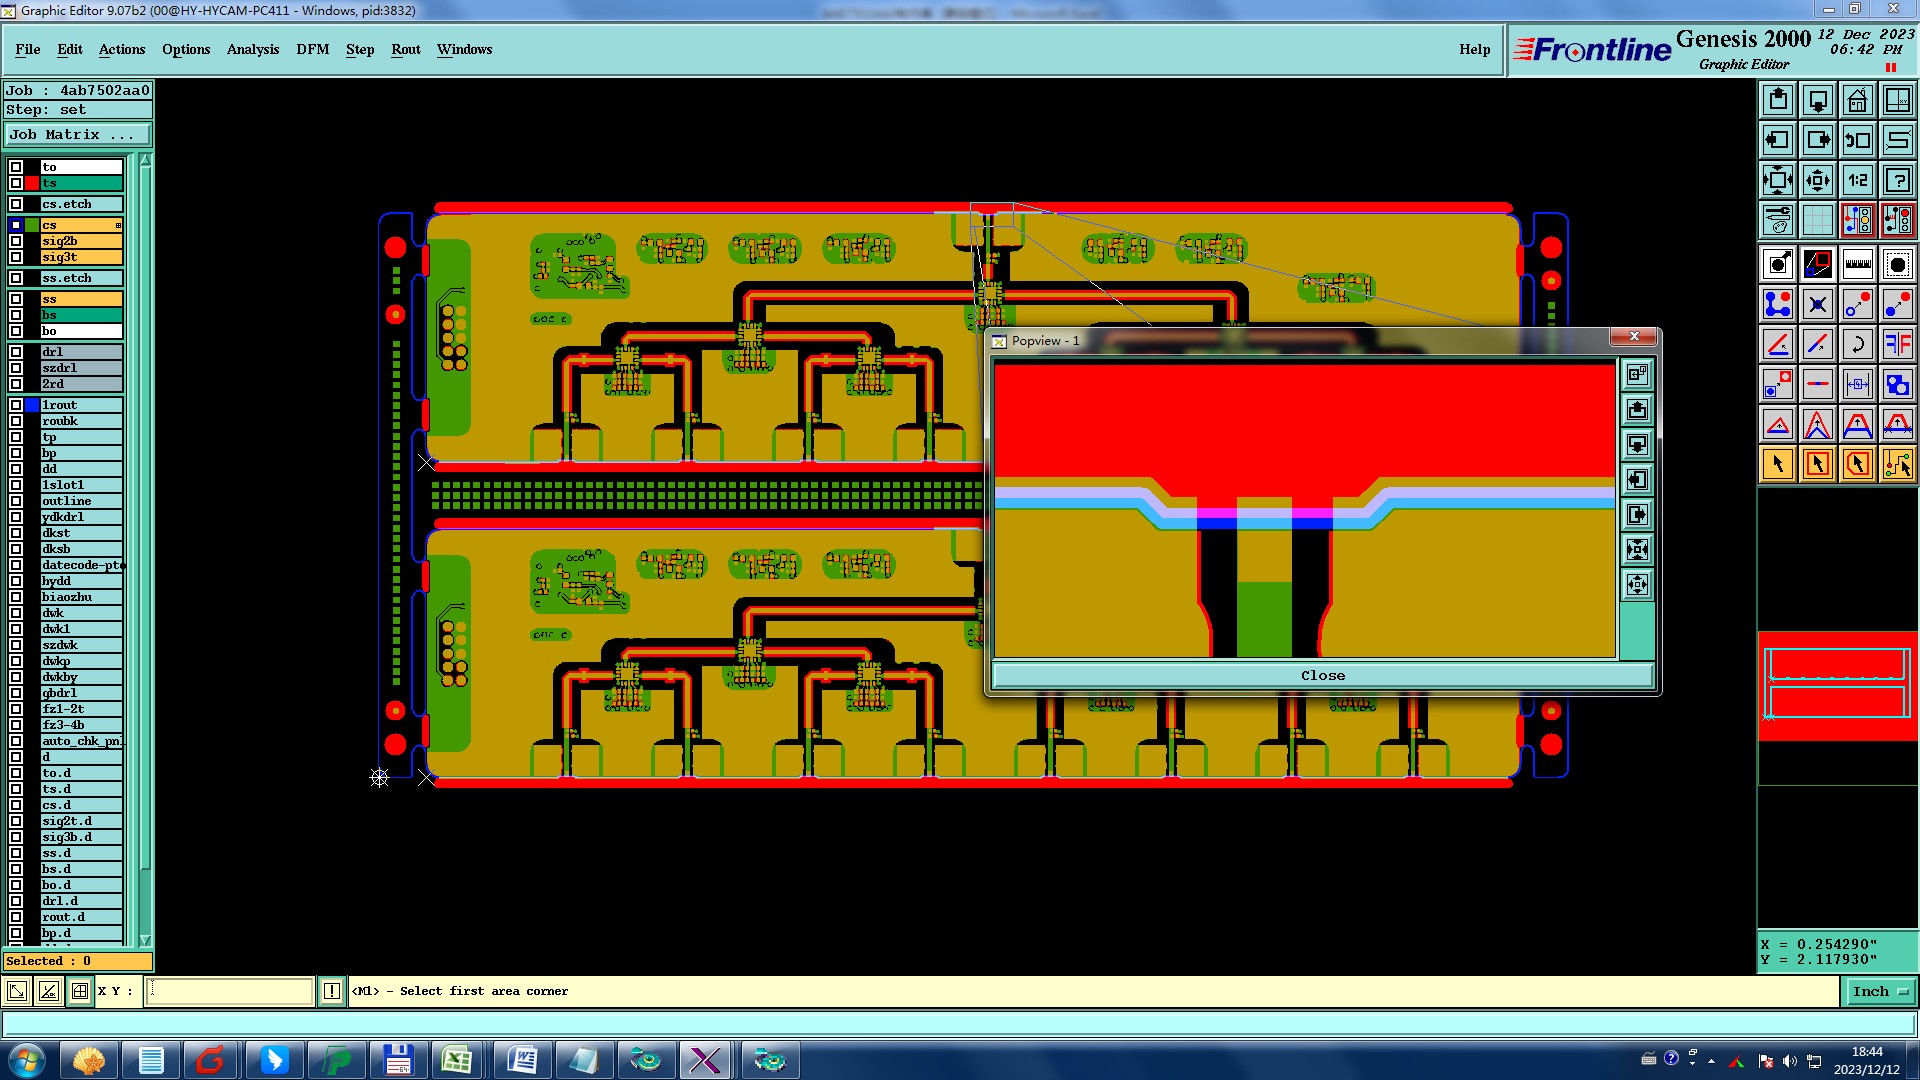
Task: Click the zoom in arrows icon
Action: (x=1777, y=180)
